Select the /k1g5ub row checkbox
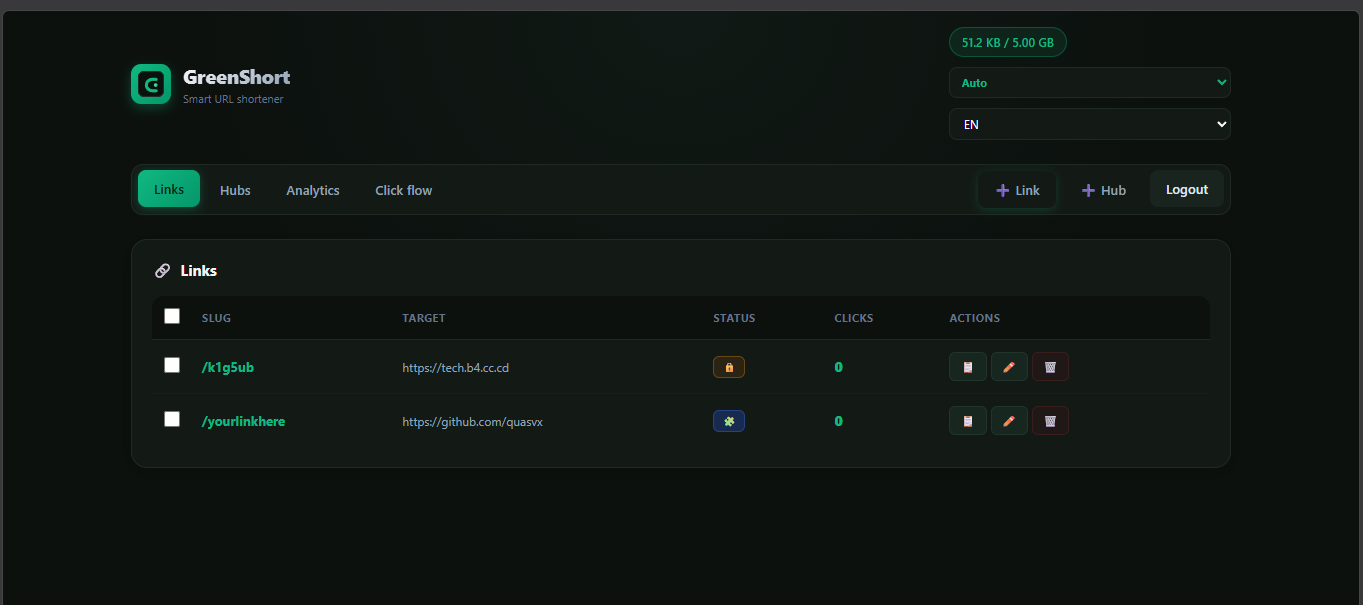 [172, 365]
